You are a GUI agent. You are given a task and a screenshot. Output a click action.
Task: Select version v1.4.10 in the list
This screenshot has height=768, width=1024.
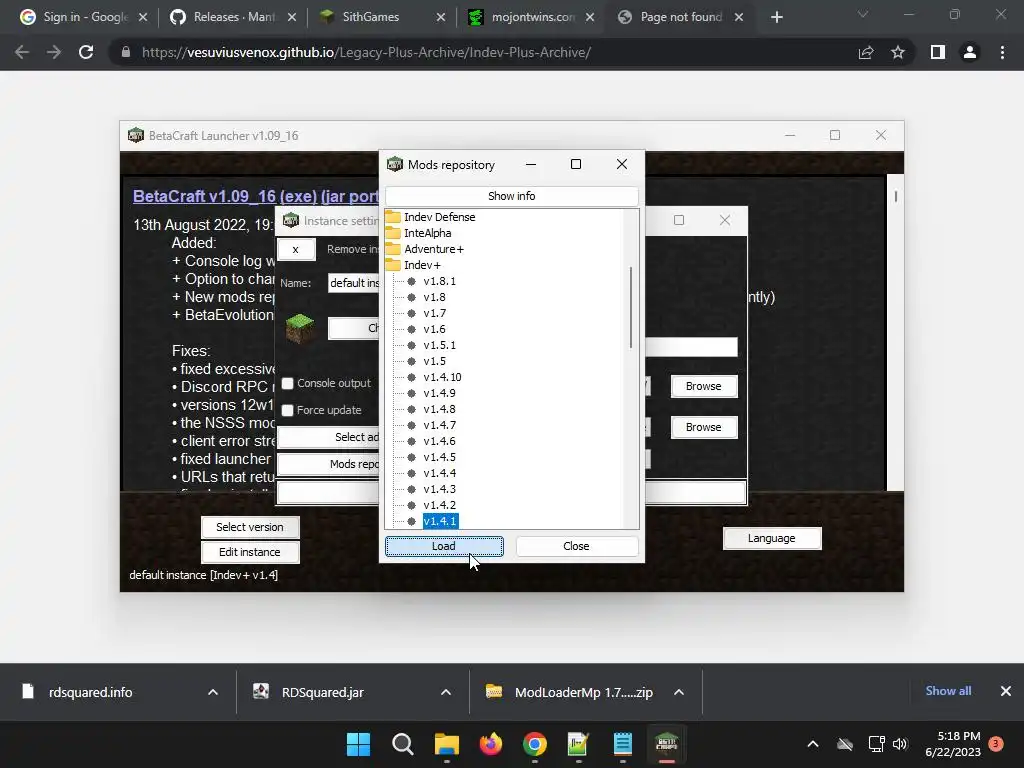pyautogui.click(x=442, y=377)
